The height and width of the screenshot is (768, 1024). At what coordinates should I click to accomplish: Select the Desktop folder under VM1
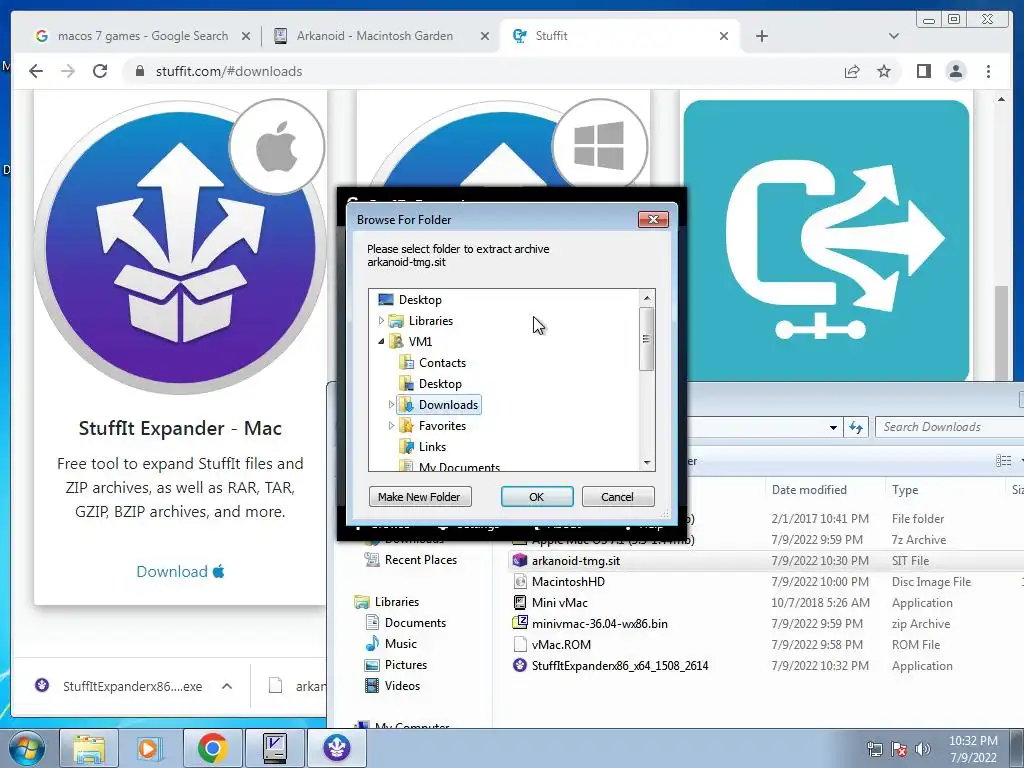click(440, 383)
